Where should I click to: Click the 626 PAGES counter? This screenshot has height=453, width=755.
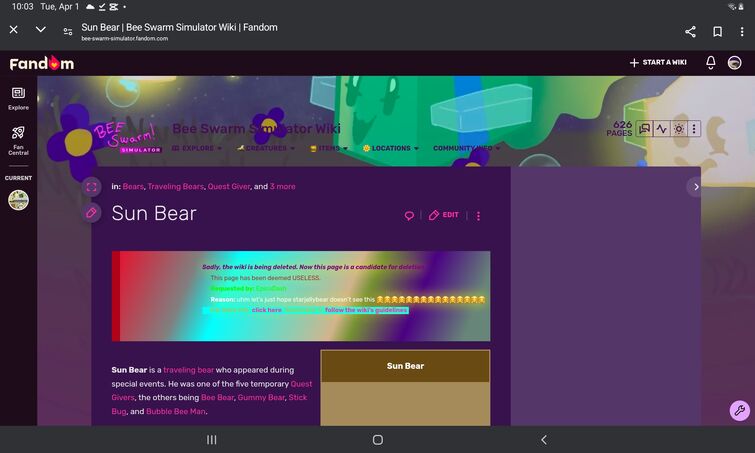tap(619, 129)
